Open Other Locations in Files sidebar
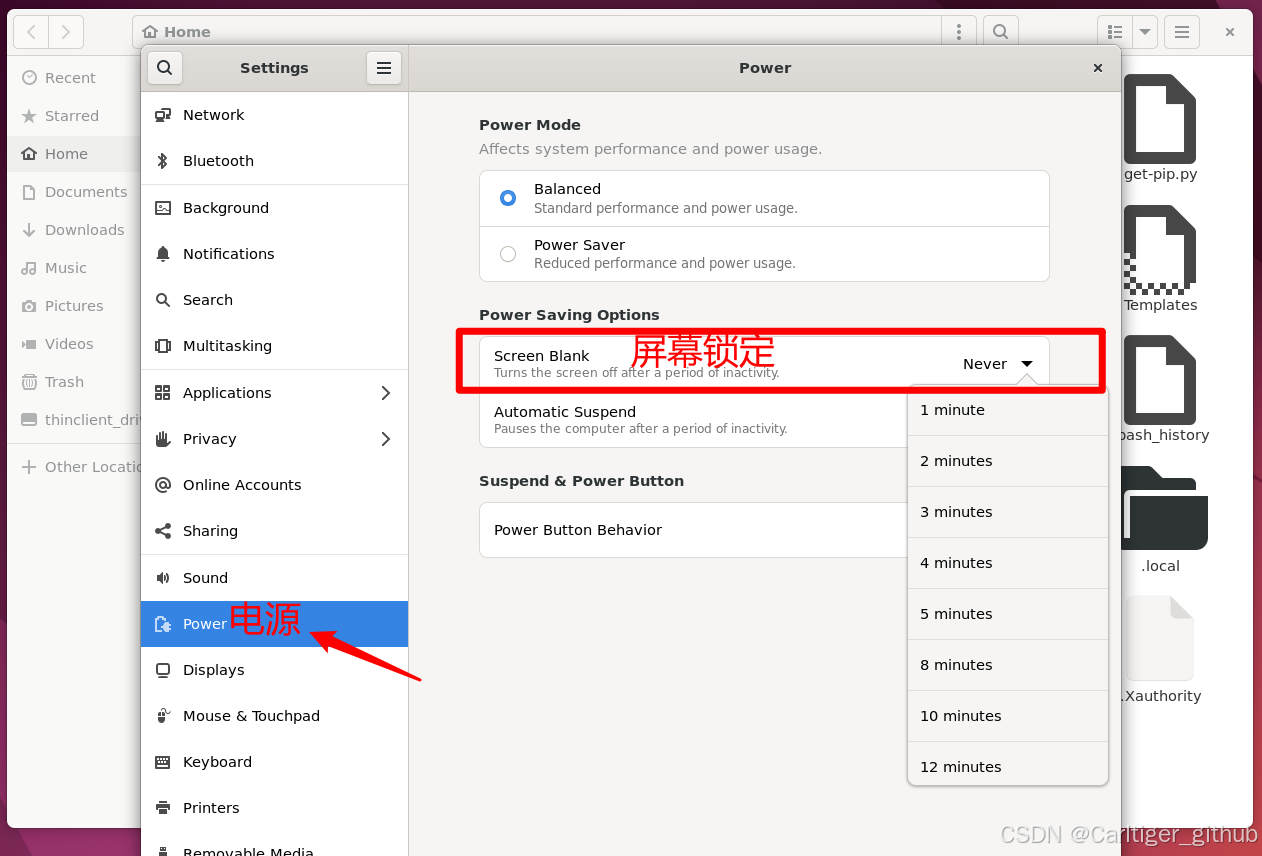Viewport: 1262px width, 856px height. pyautogui.click(x=74, y=467)
